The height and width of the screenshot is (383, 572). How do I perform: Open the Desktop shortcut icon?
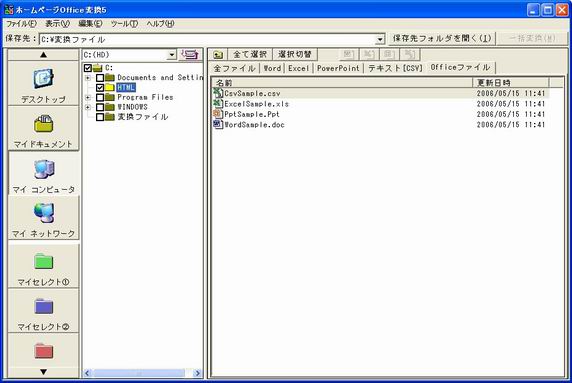coord(44,78)
